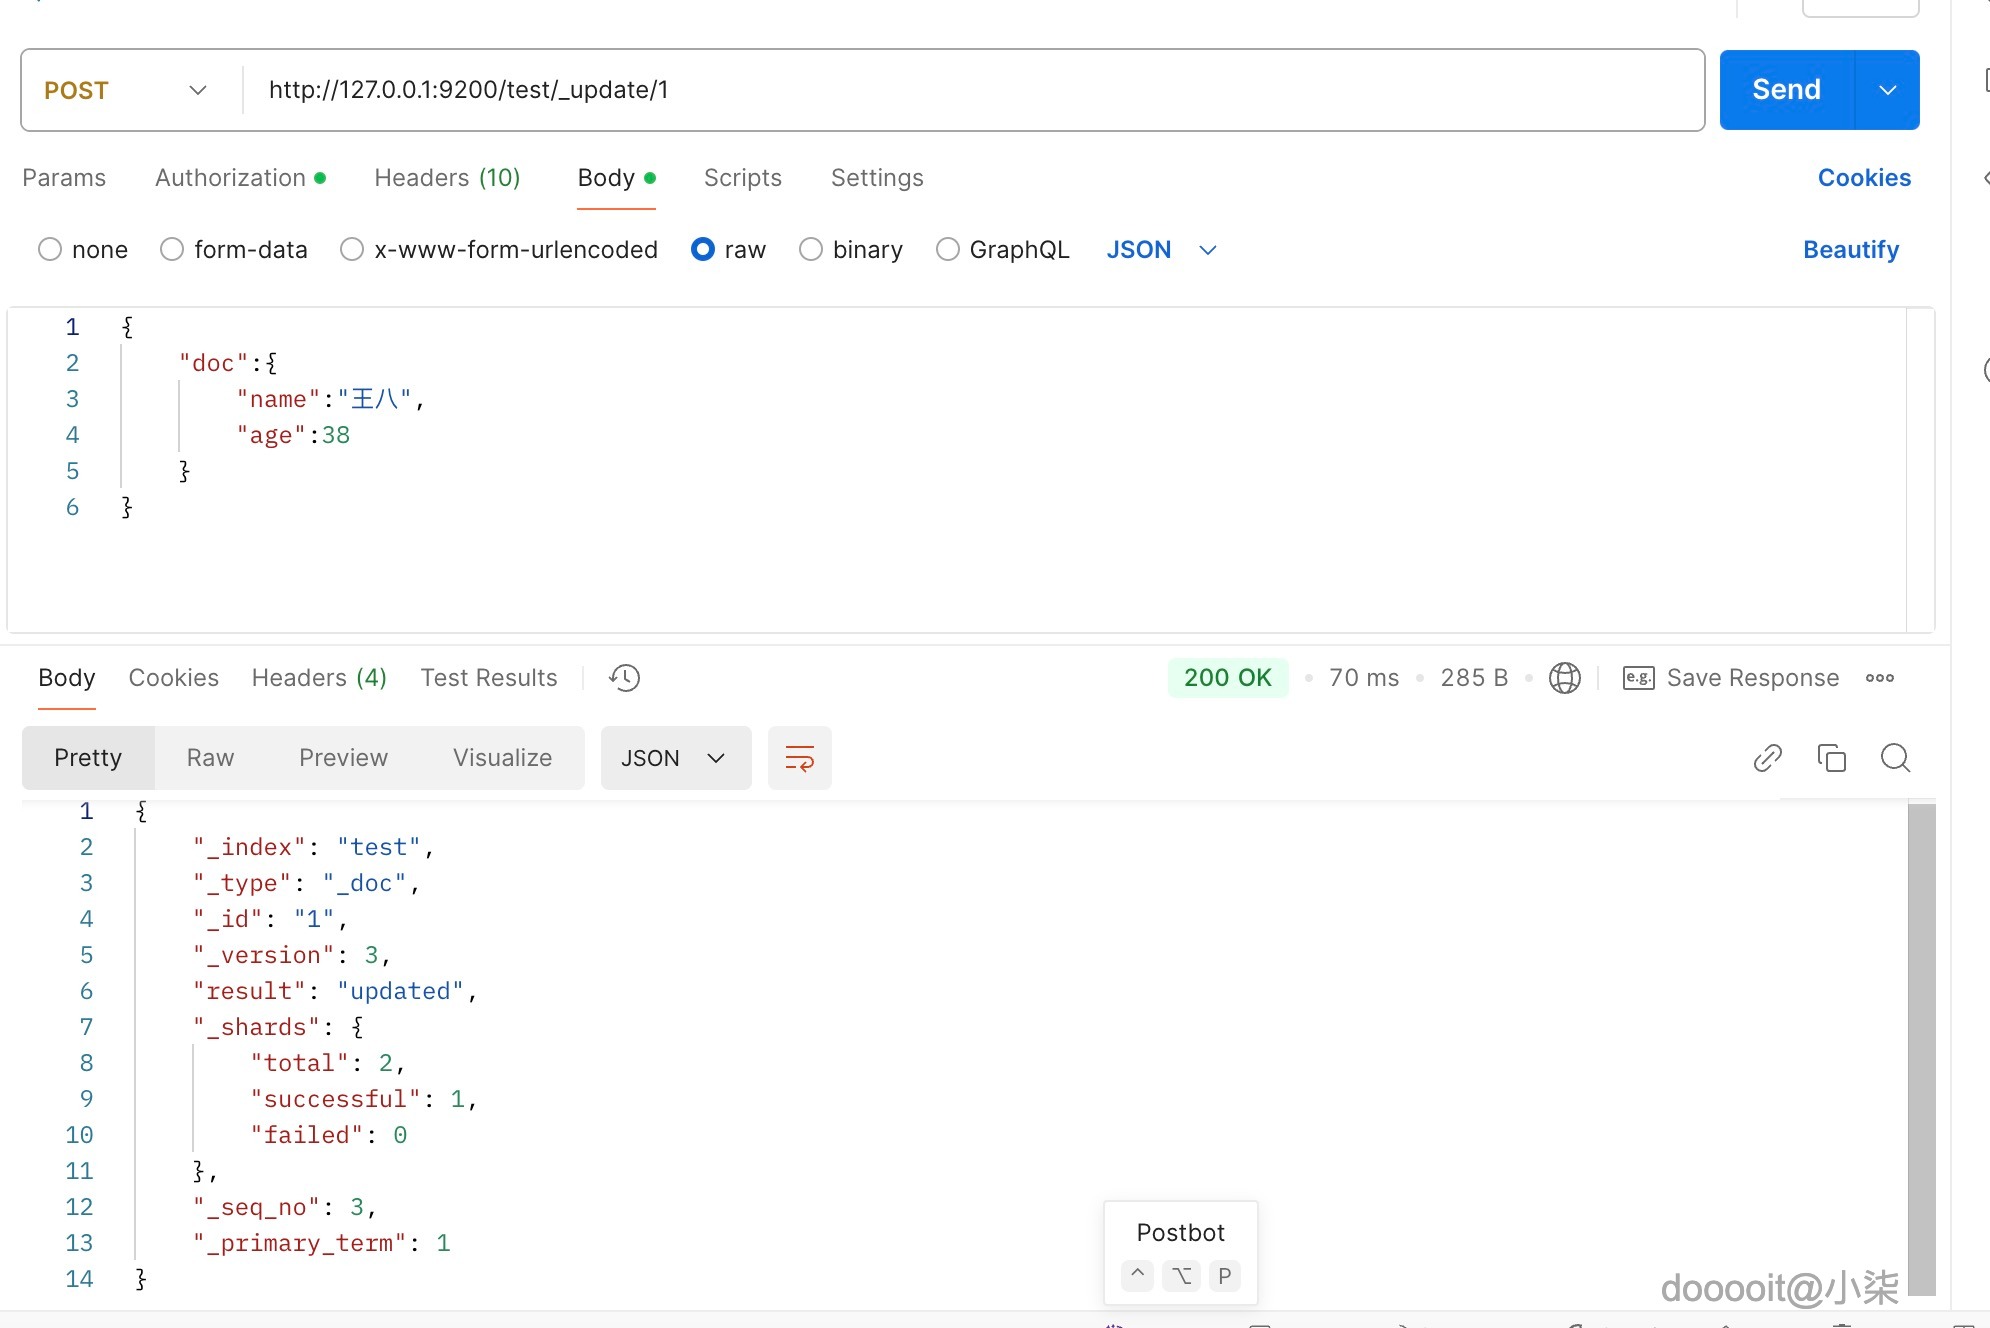Copy response body with the copy icon
This screenshot has width=1990, height=1328.
coord(1831,758)
